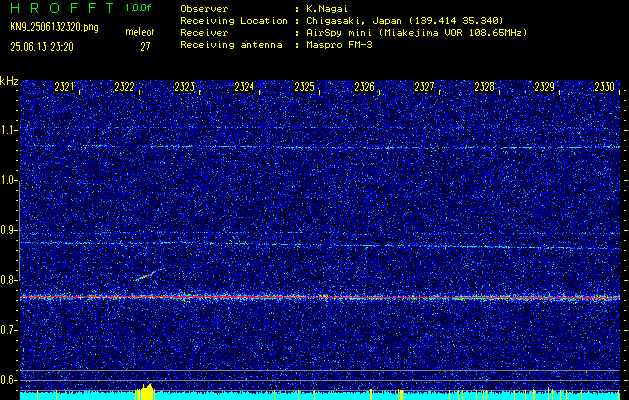Click the 2329 time marker

[x=544, y=87]
